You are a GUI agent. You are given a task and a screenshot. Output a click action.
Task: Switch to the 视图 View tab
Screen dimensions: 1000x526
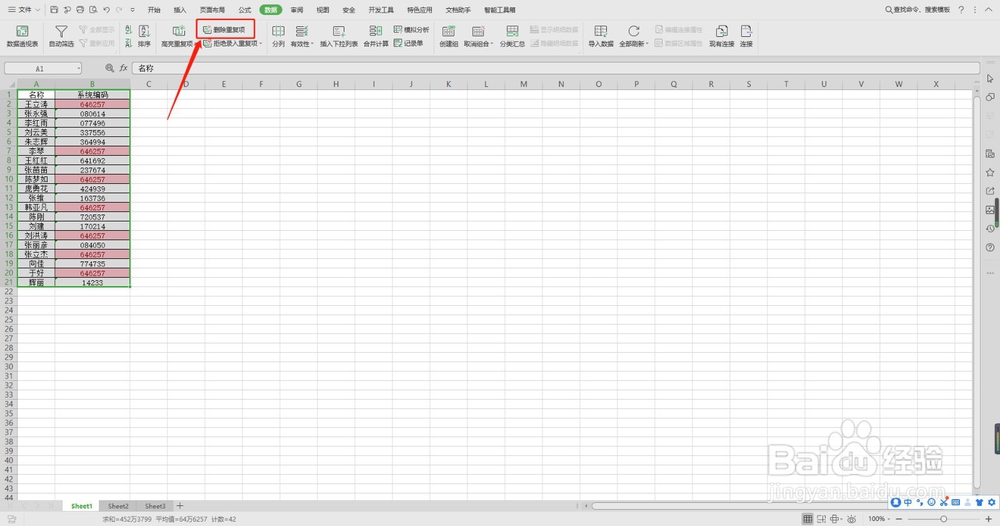tap(323, 10)
